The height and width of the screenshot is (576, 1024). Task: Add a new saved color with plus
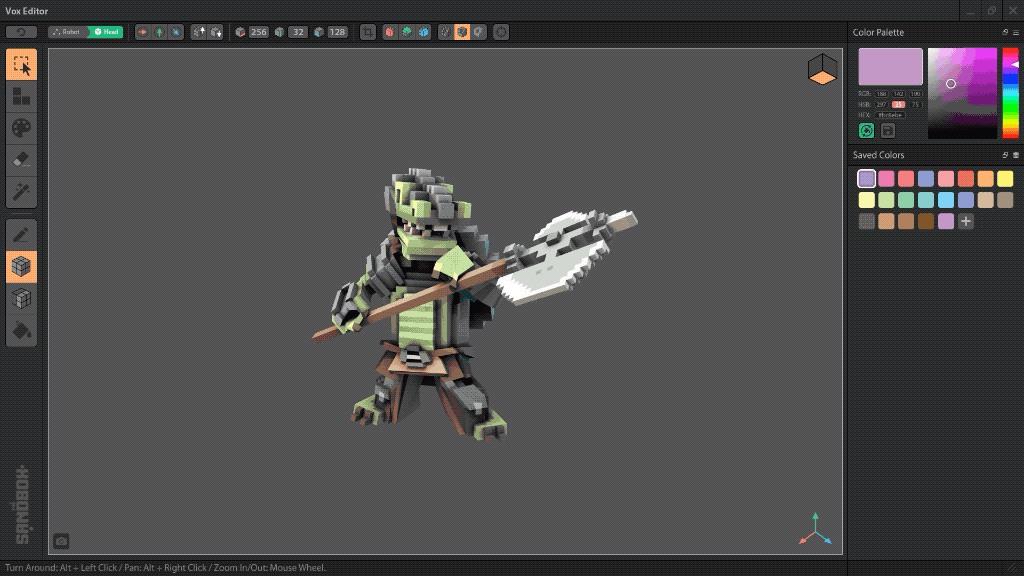pyautogui.click(x=966, y=221)
